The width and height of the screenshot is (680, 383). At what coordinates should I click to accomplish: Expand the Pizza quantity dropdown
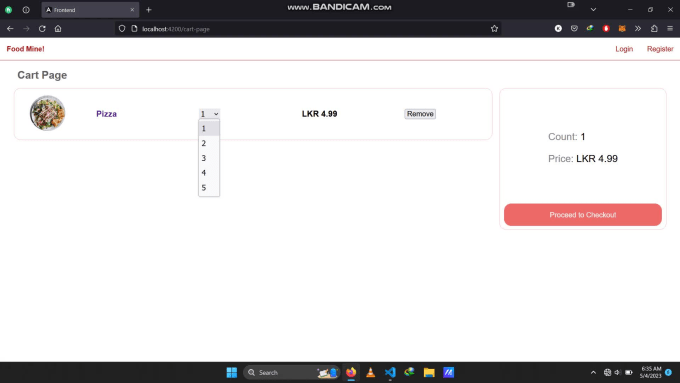[209, 114]
